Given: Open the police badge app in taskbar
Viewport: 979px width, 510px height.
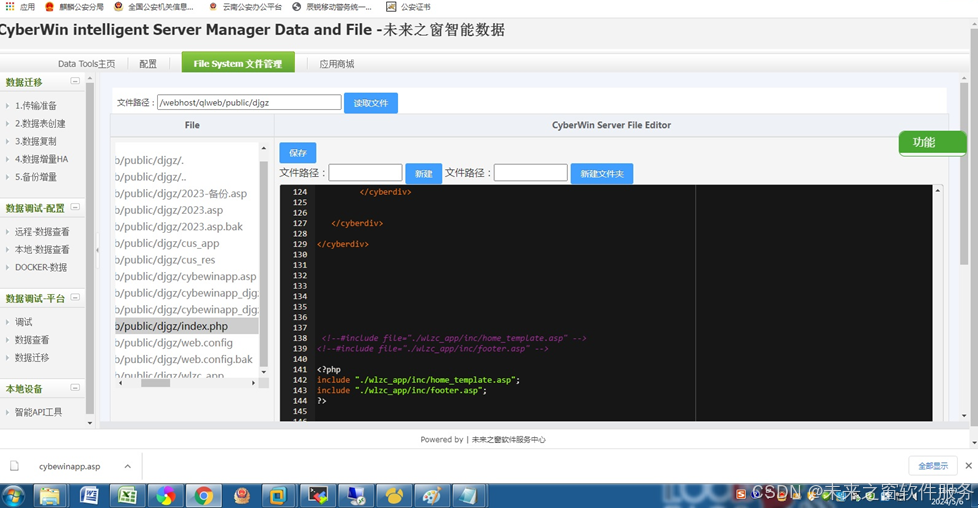Looking at the screenshot, I should pos(242,496).
